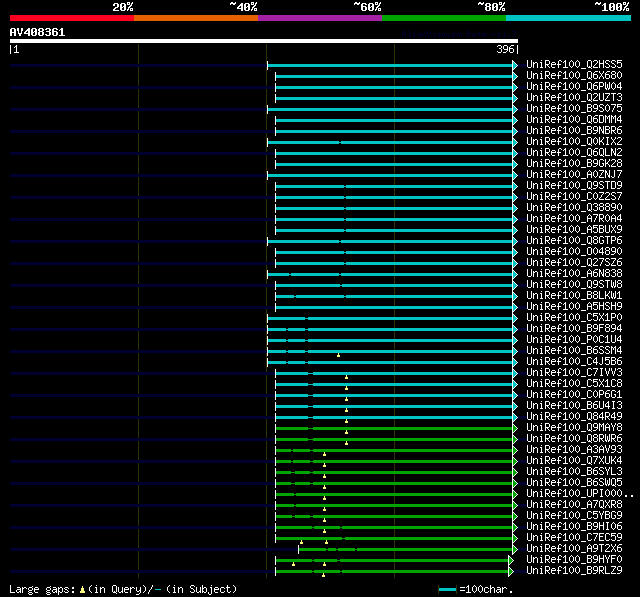Select the truncated UniRef100_UPI000.. label

tap(580, 494)
